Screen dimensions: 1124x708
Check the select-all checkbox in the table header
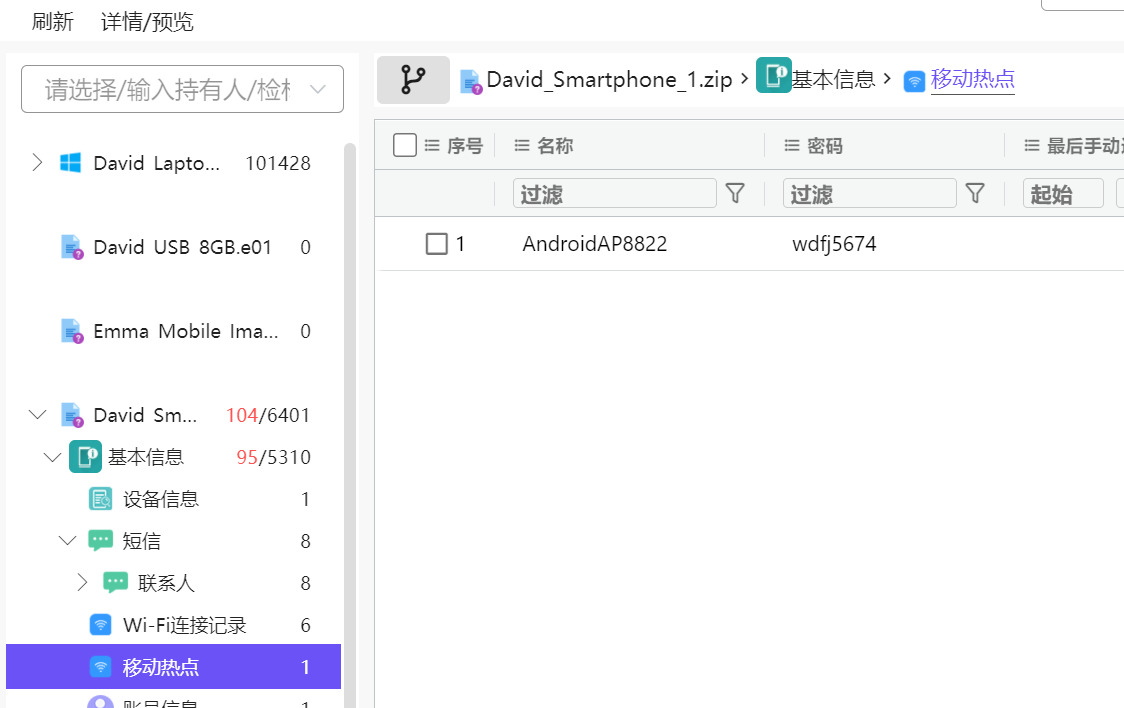404,144
